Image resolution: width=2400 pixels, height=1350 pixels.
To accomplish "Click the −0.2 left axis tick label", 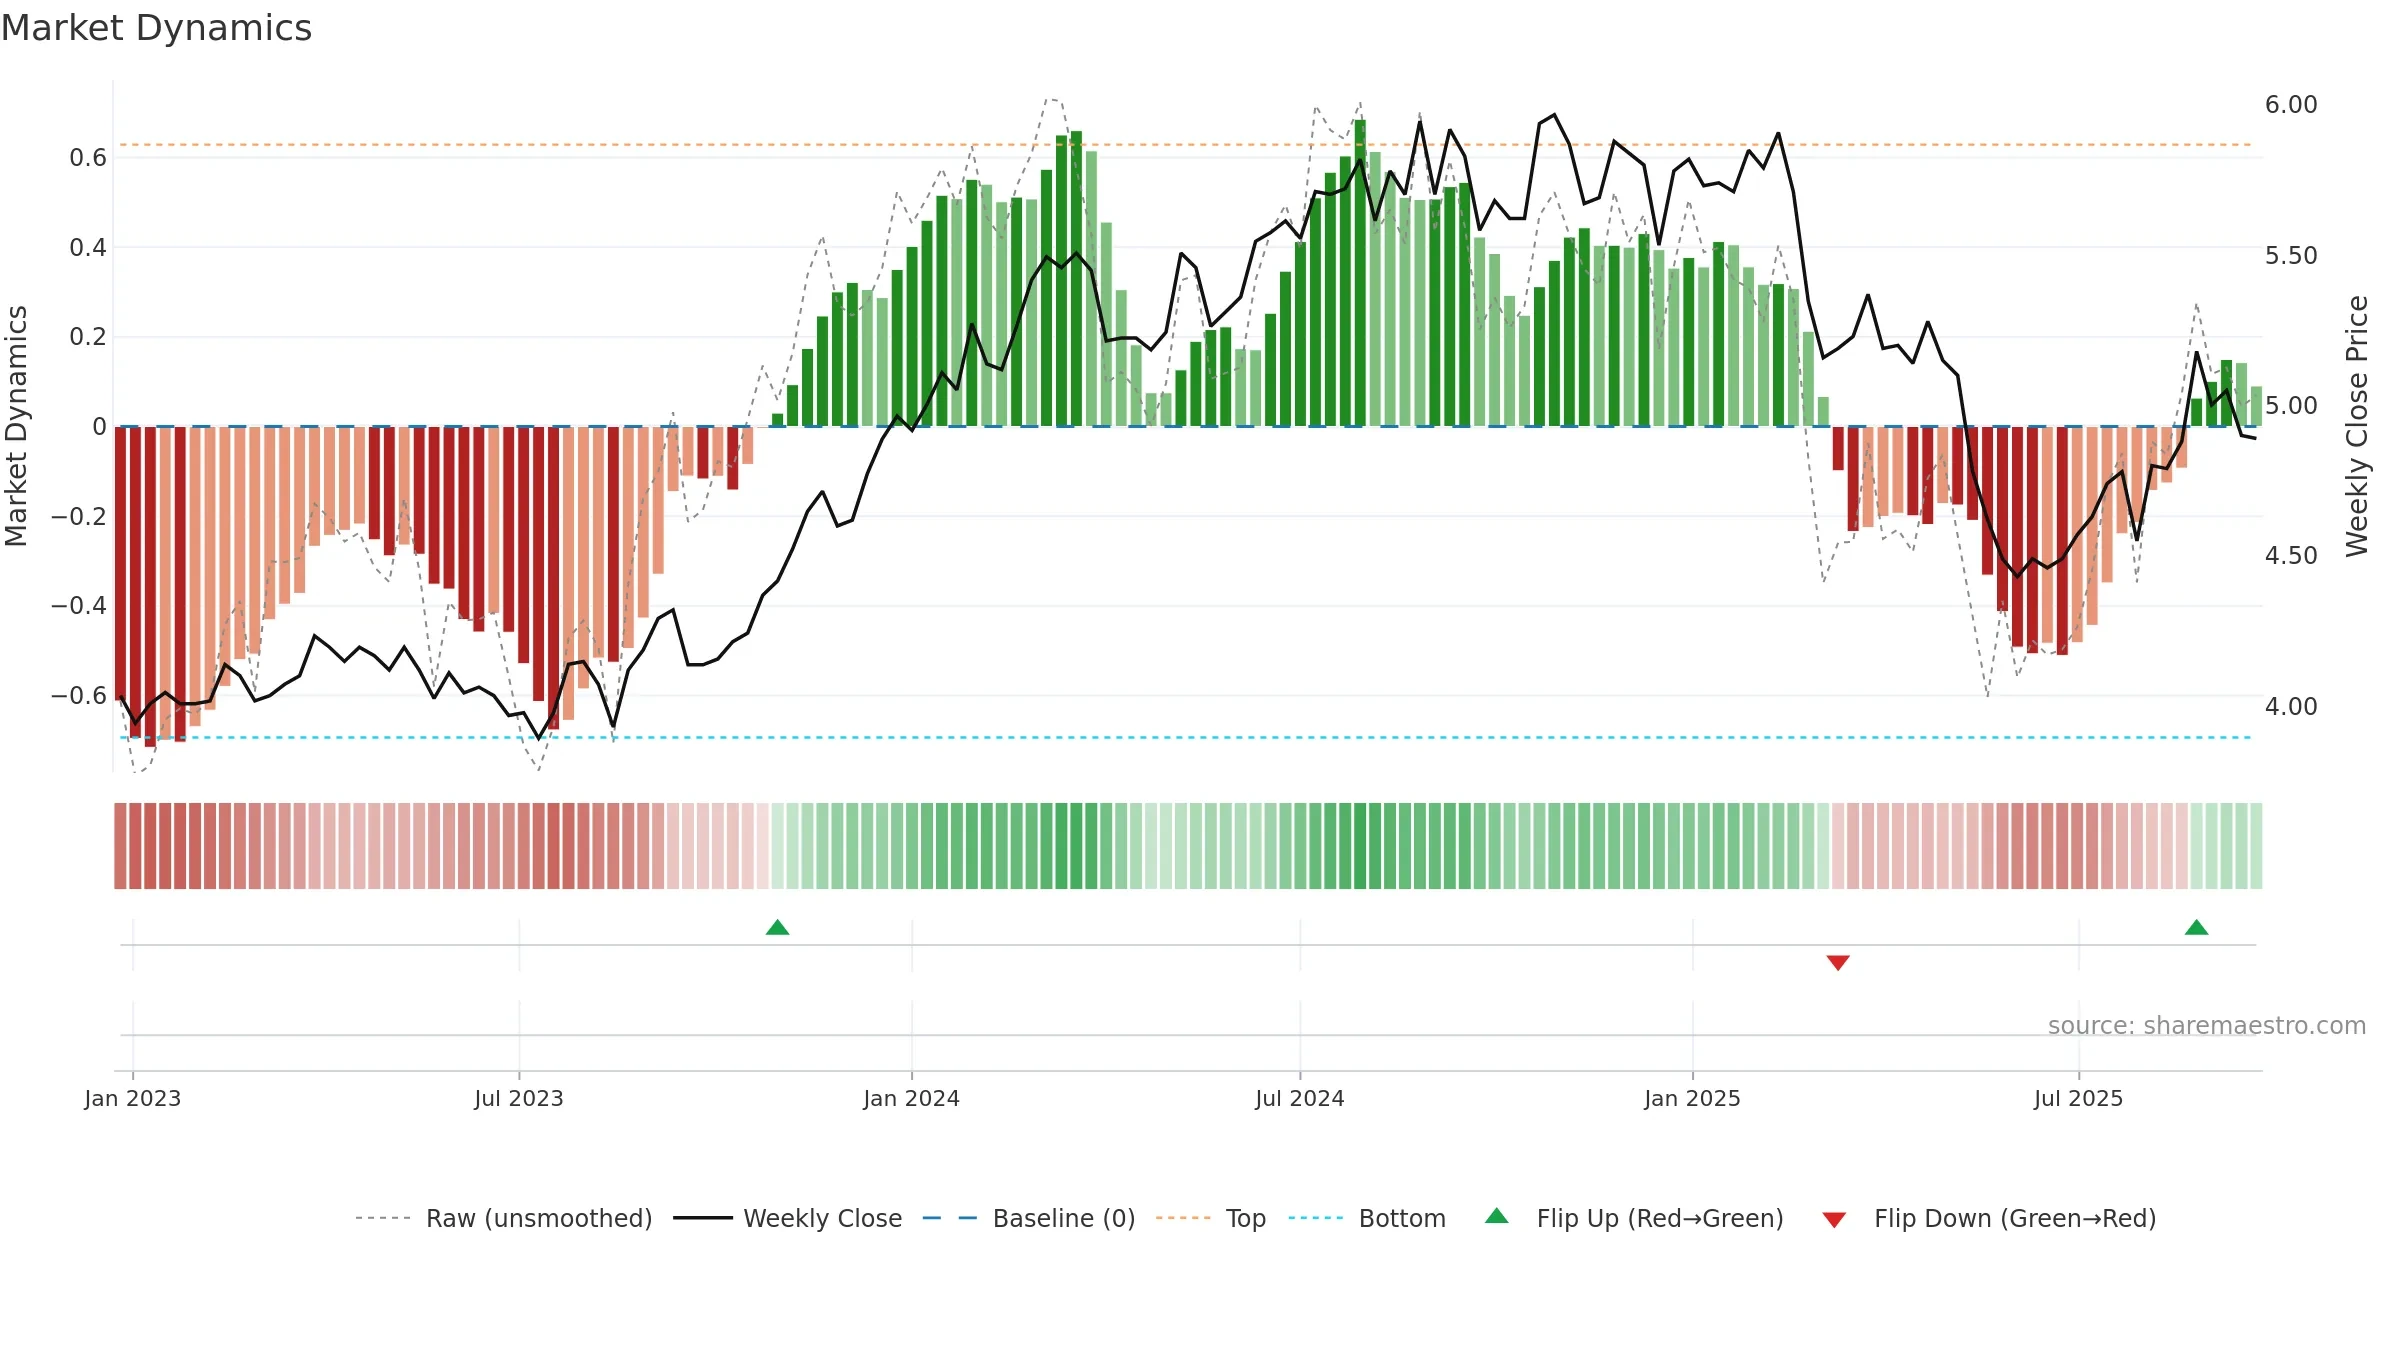I will point(79,516).
